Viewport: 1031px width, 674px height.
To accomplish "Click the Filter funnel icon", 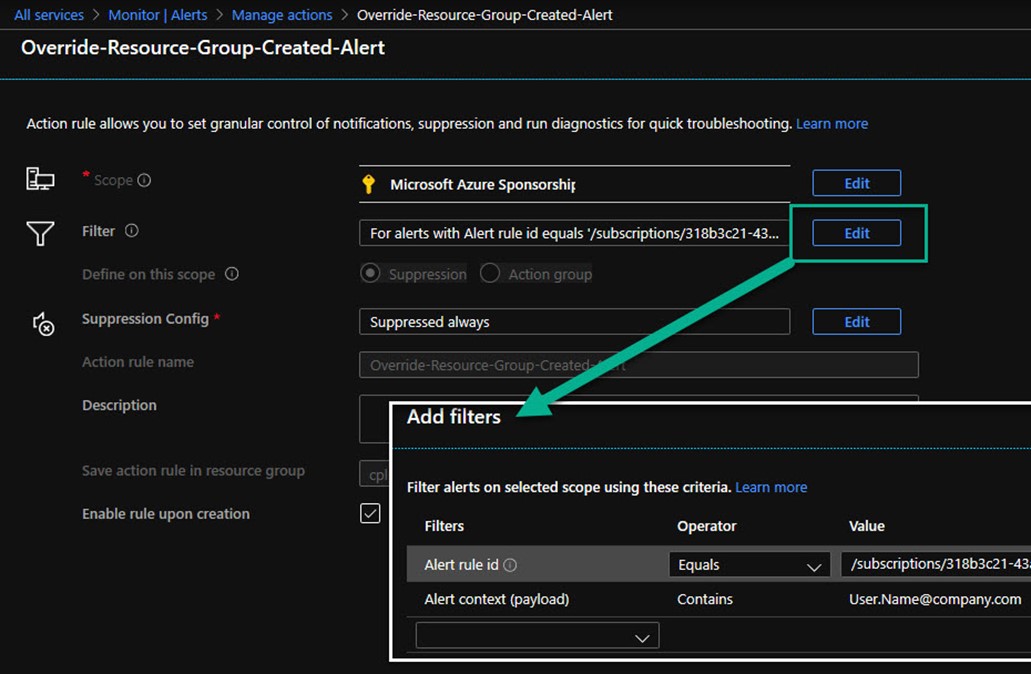I will [40, 233].
